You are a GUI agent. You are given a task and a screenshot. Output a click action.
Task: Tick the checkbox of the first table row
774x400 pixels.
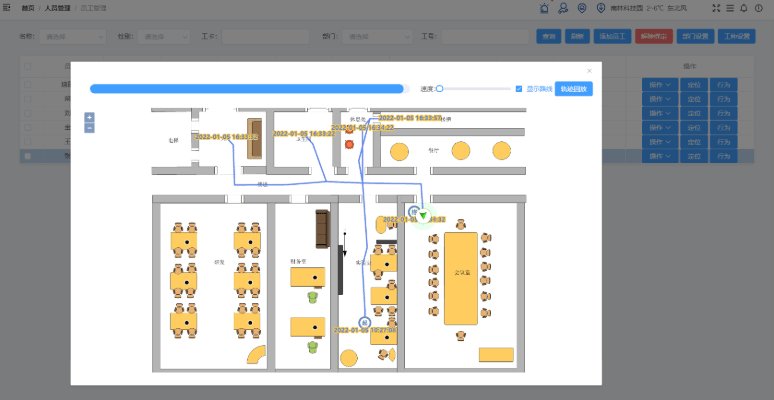28,84
